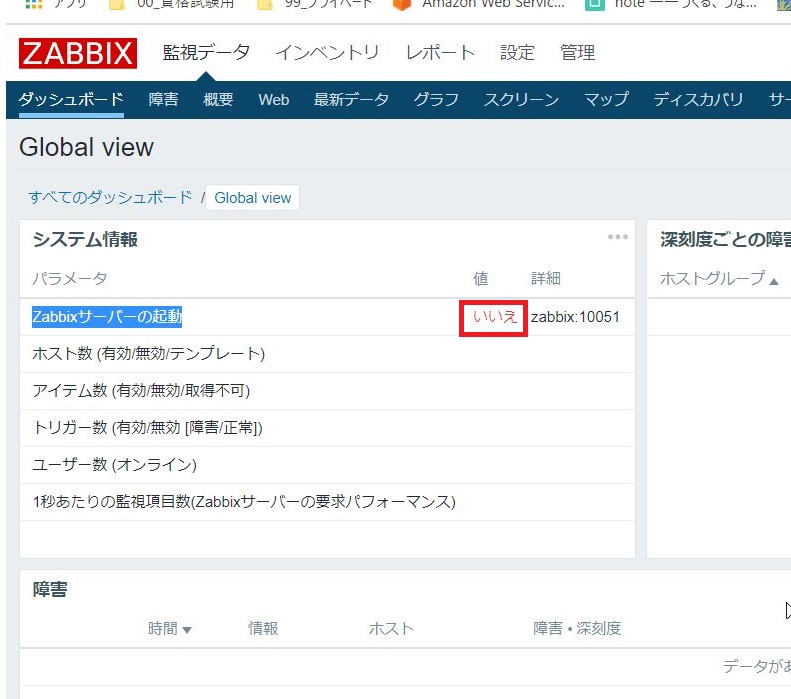Click the パラメータ column header

70,278
